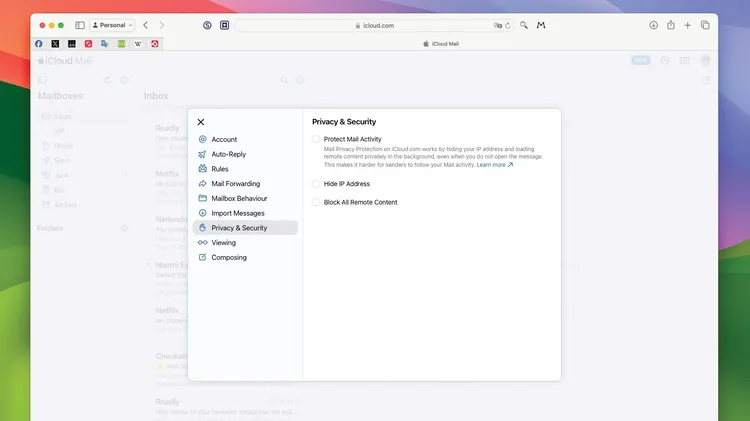Screen dimensions: 750x421
Task: Select Import Messages in the sidebar
Action: 245,213
